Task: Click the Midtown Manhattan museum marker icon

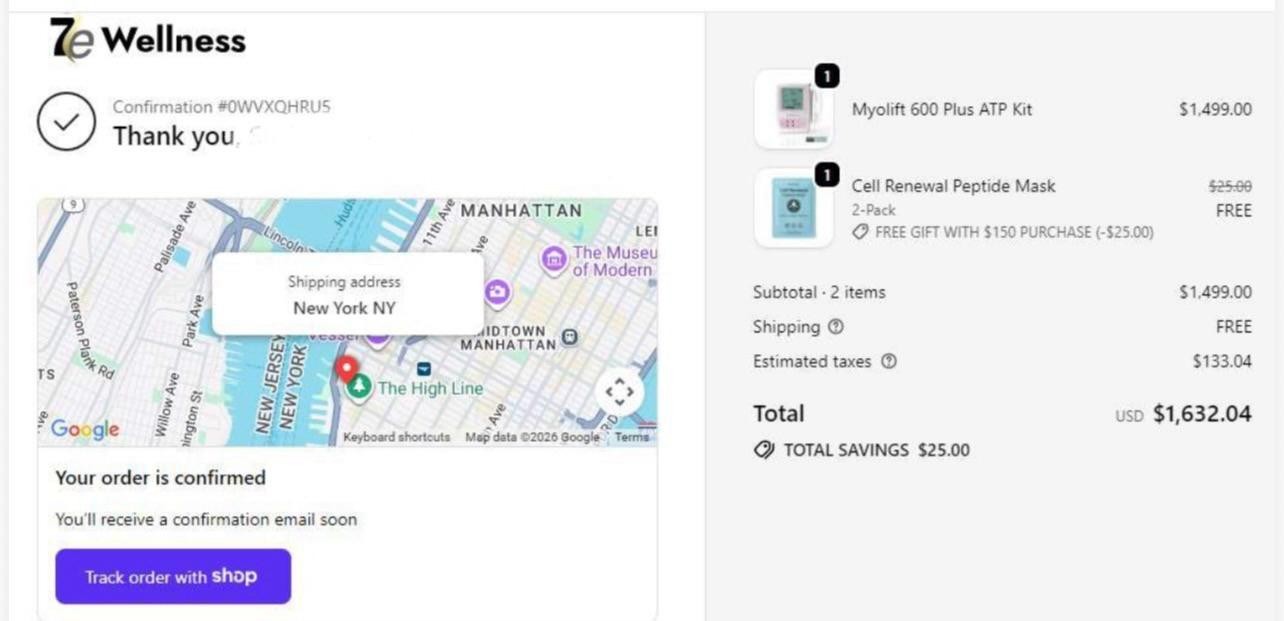Action: [x=569, y=336]
